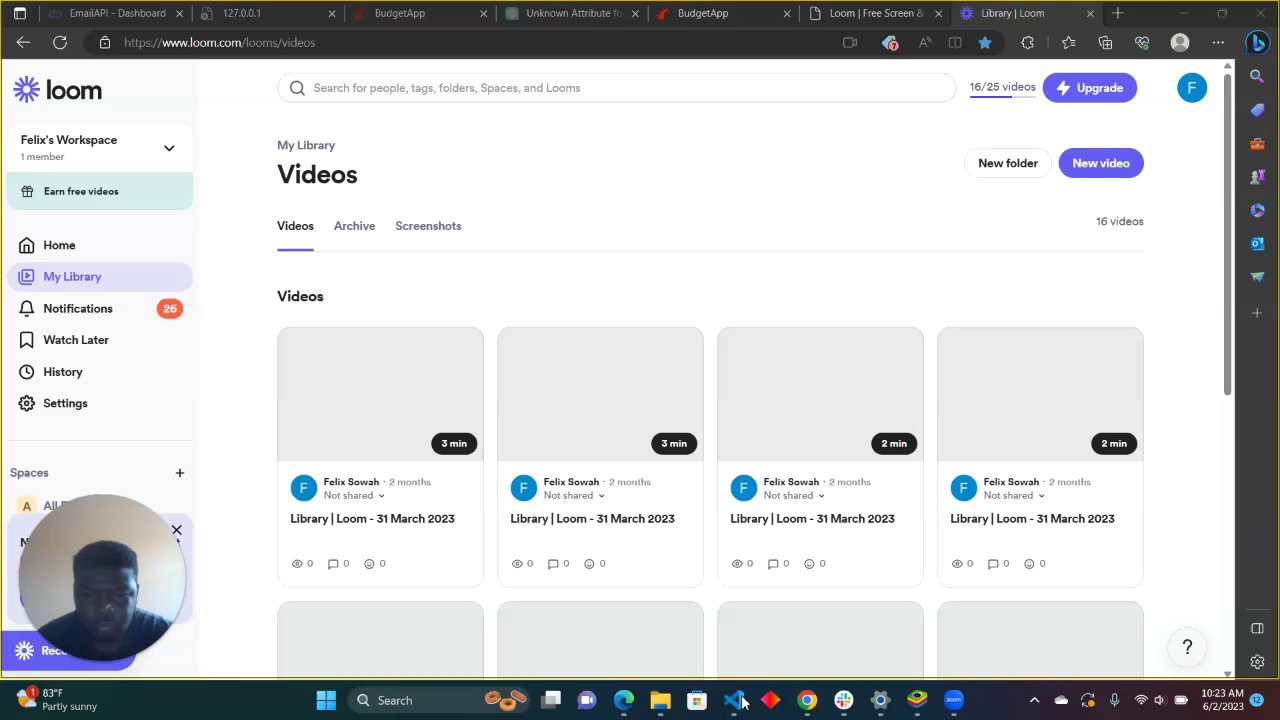
Task: Click the 16/25 videos usage link
Action: tap(1002, 88)
